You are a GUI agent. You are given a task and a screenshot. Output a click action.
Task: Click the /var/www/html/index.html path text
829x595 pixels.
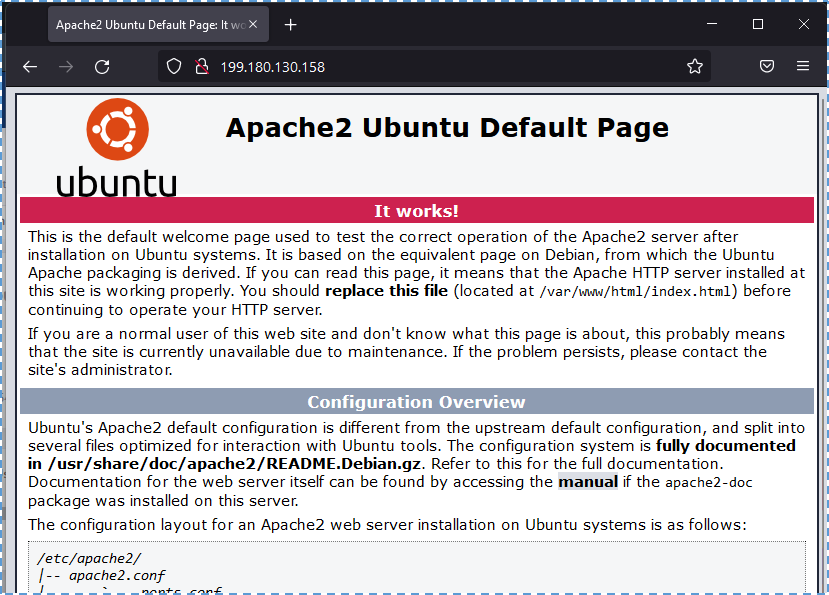[x=634, y=291]
